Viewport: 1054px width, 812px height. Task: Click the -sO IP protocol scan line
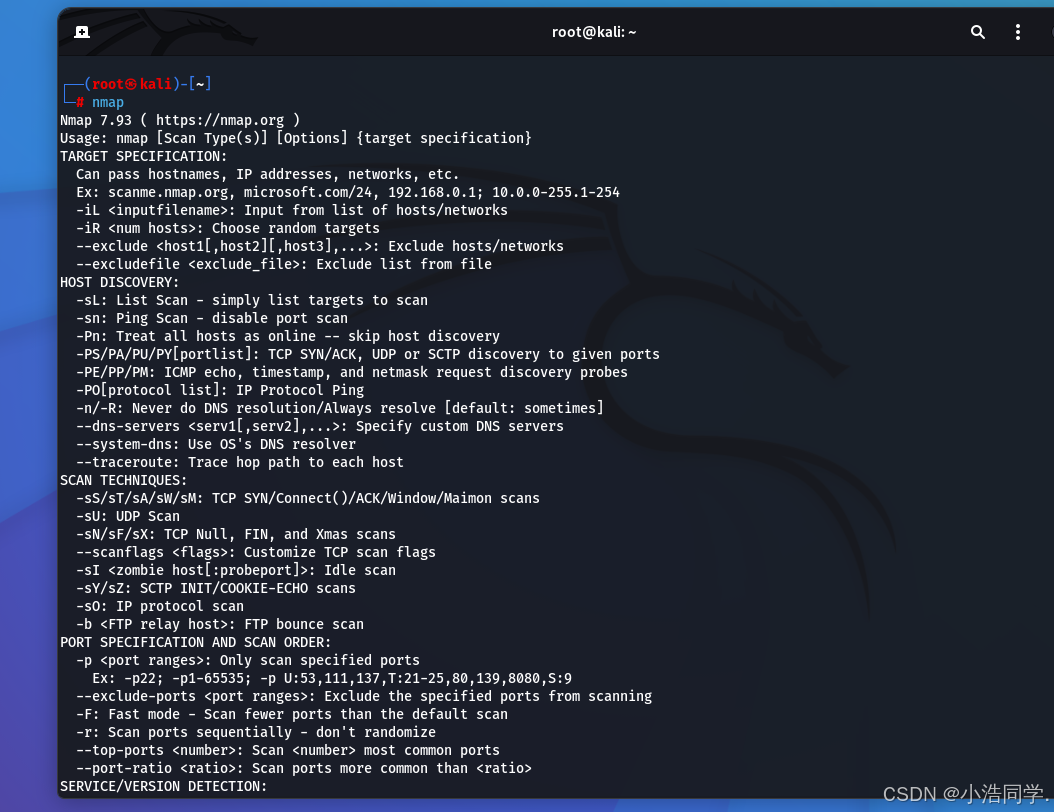(x=160, y=607)
